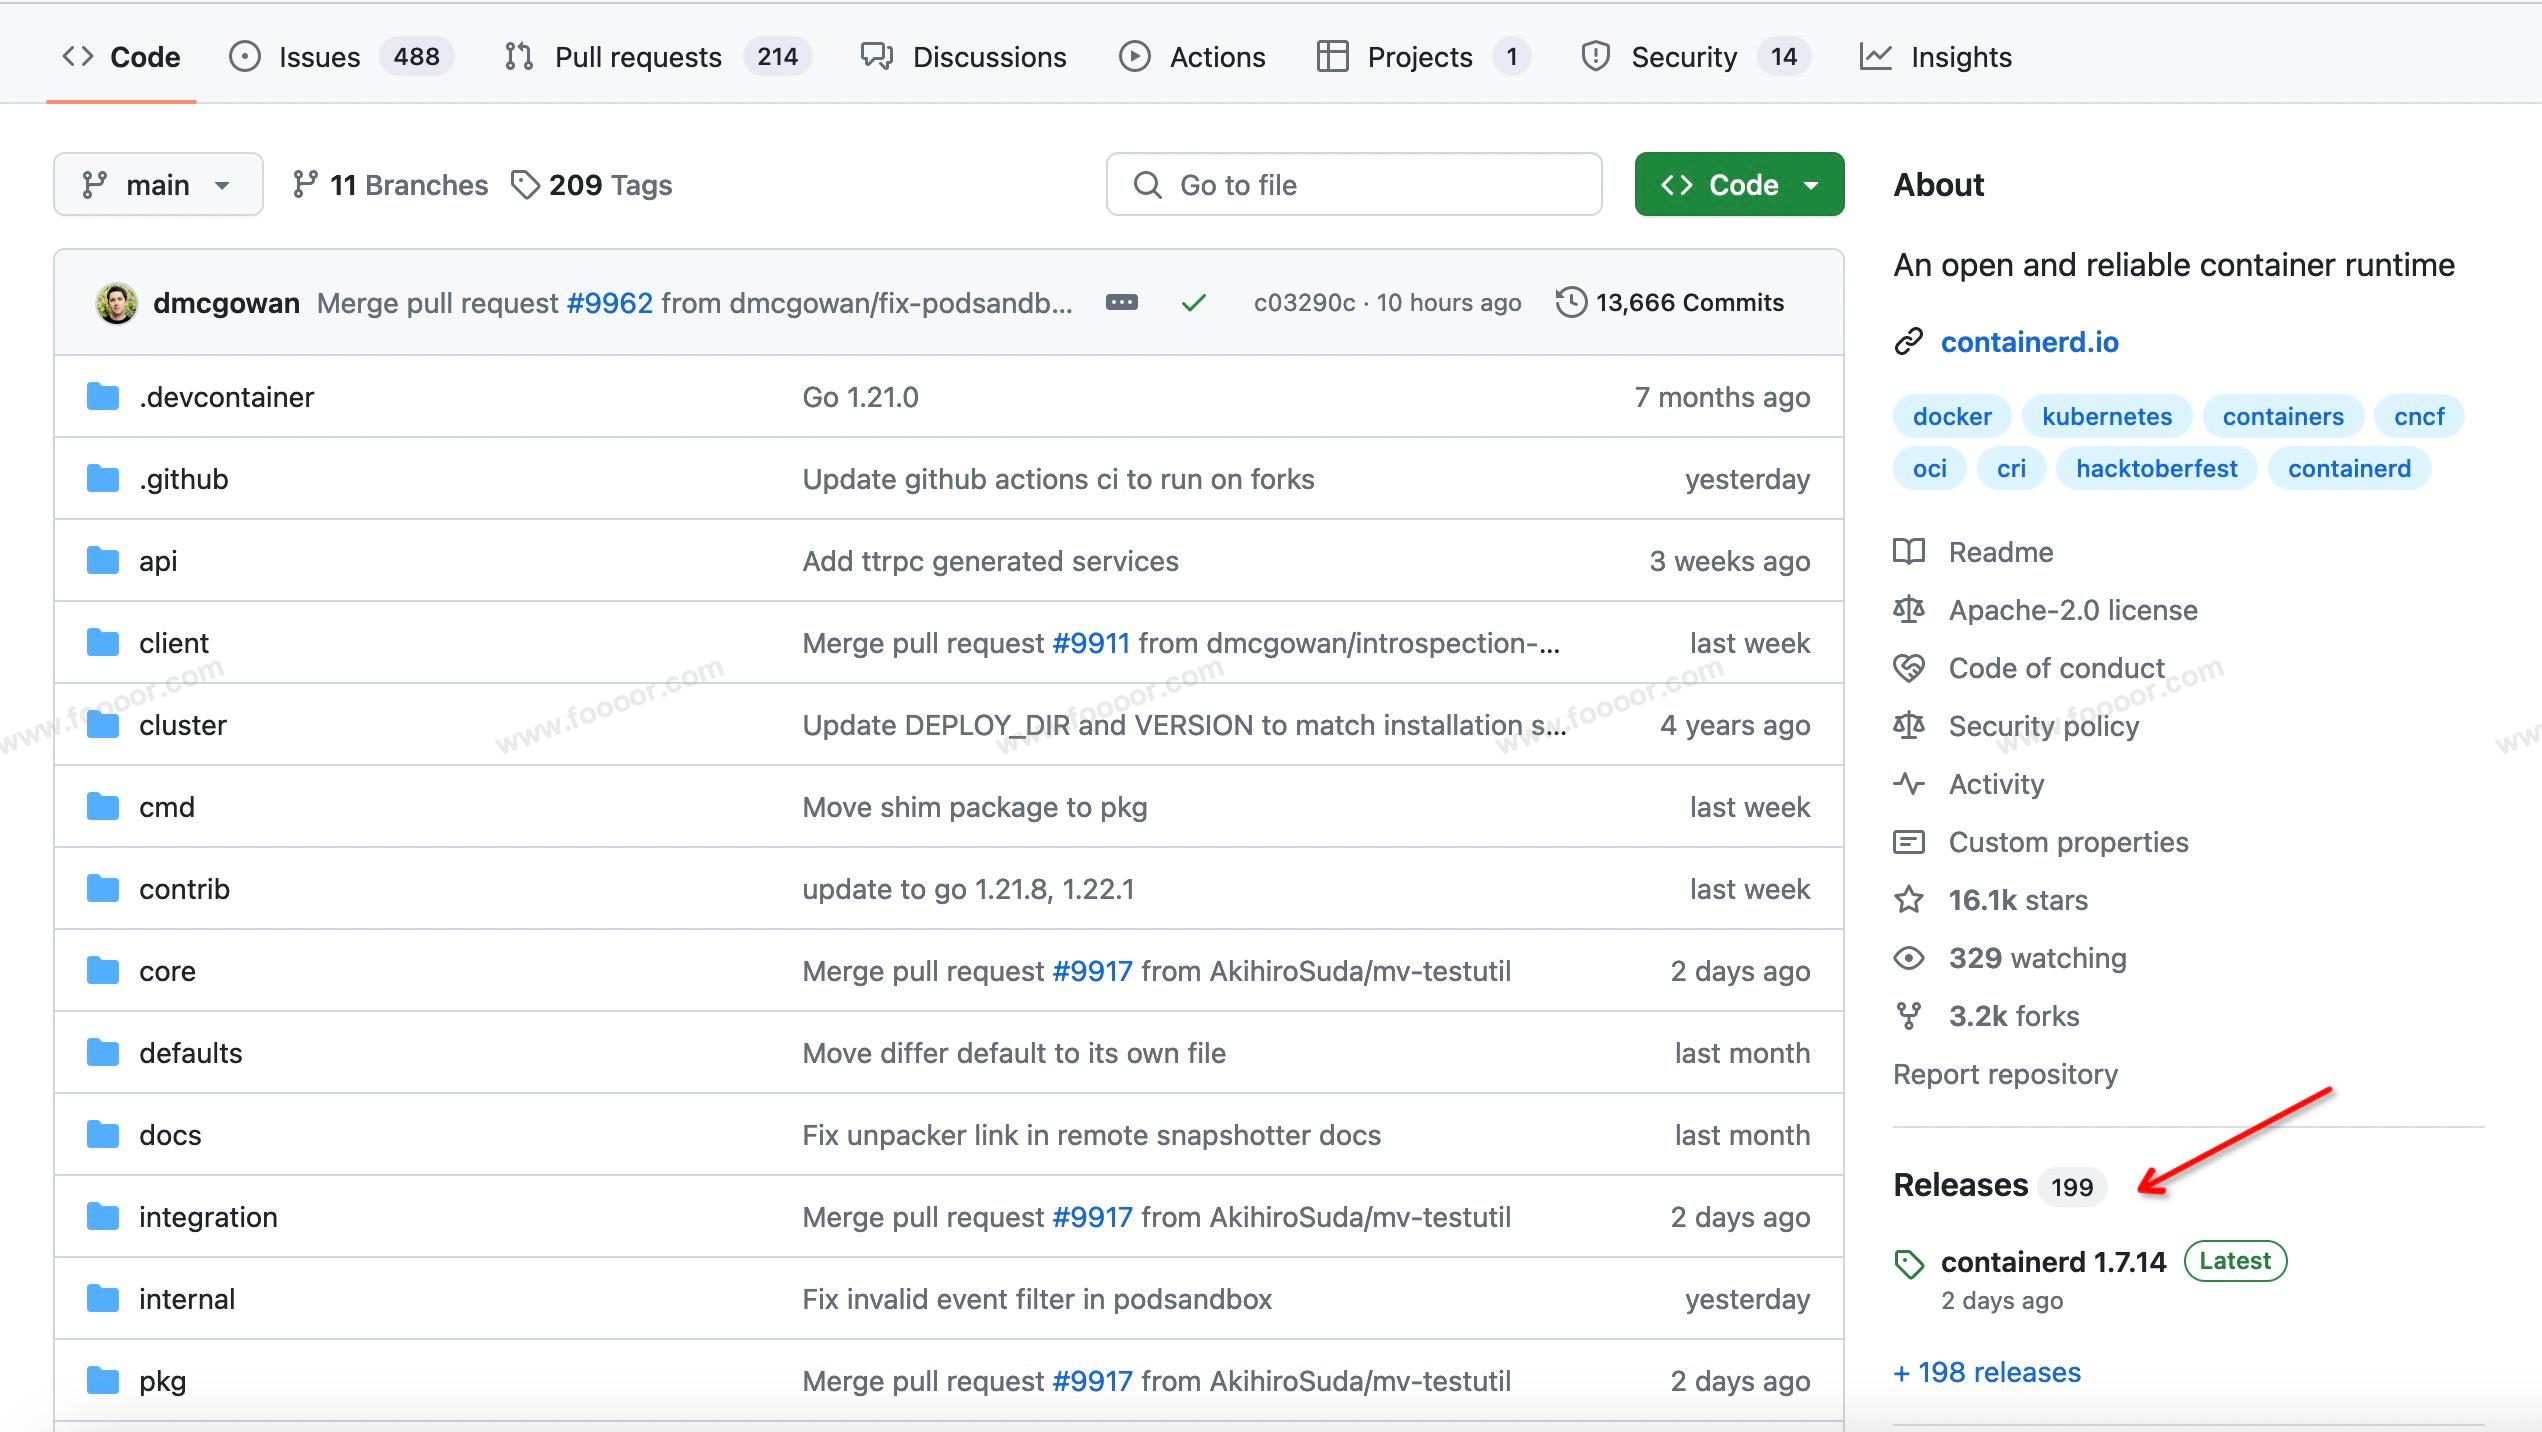Expand commit message with ellipsis button
Viewport: 2542px width, 1432px height.
1121,303
